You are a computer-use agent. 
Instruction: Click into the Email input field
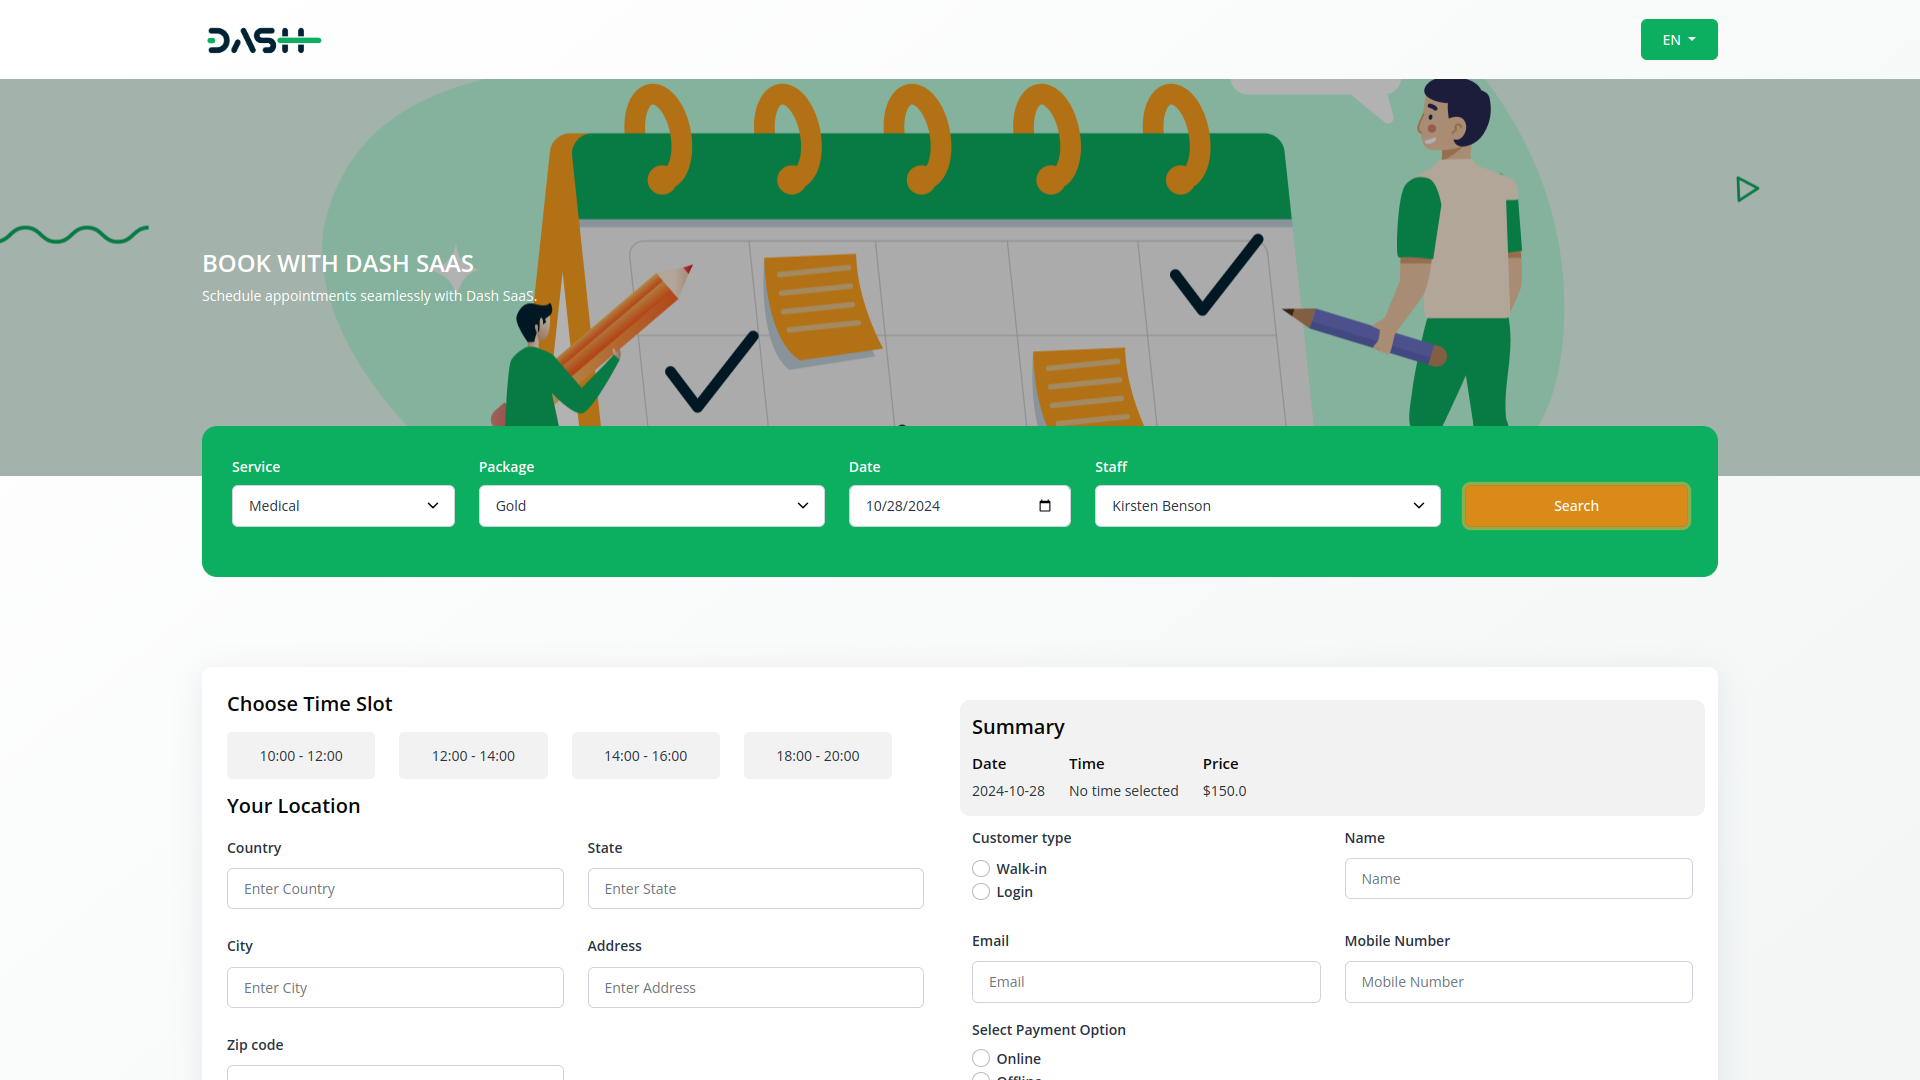pyautogui.click(x=1145, y=982)
